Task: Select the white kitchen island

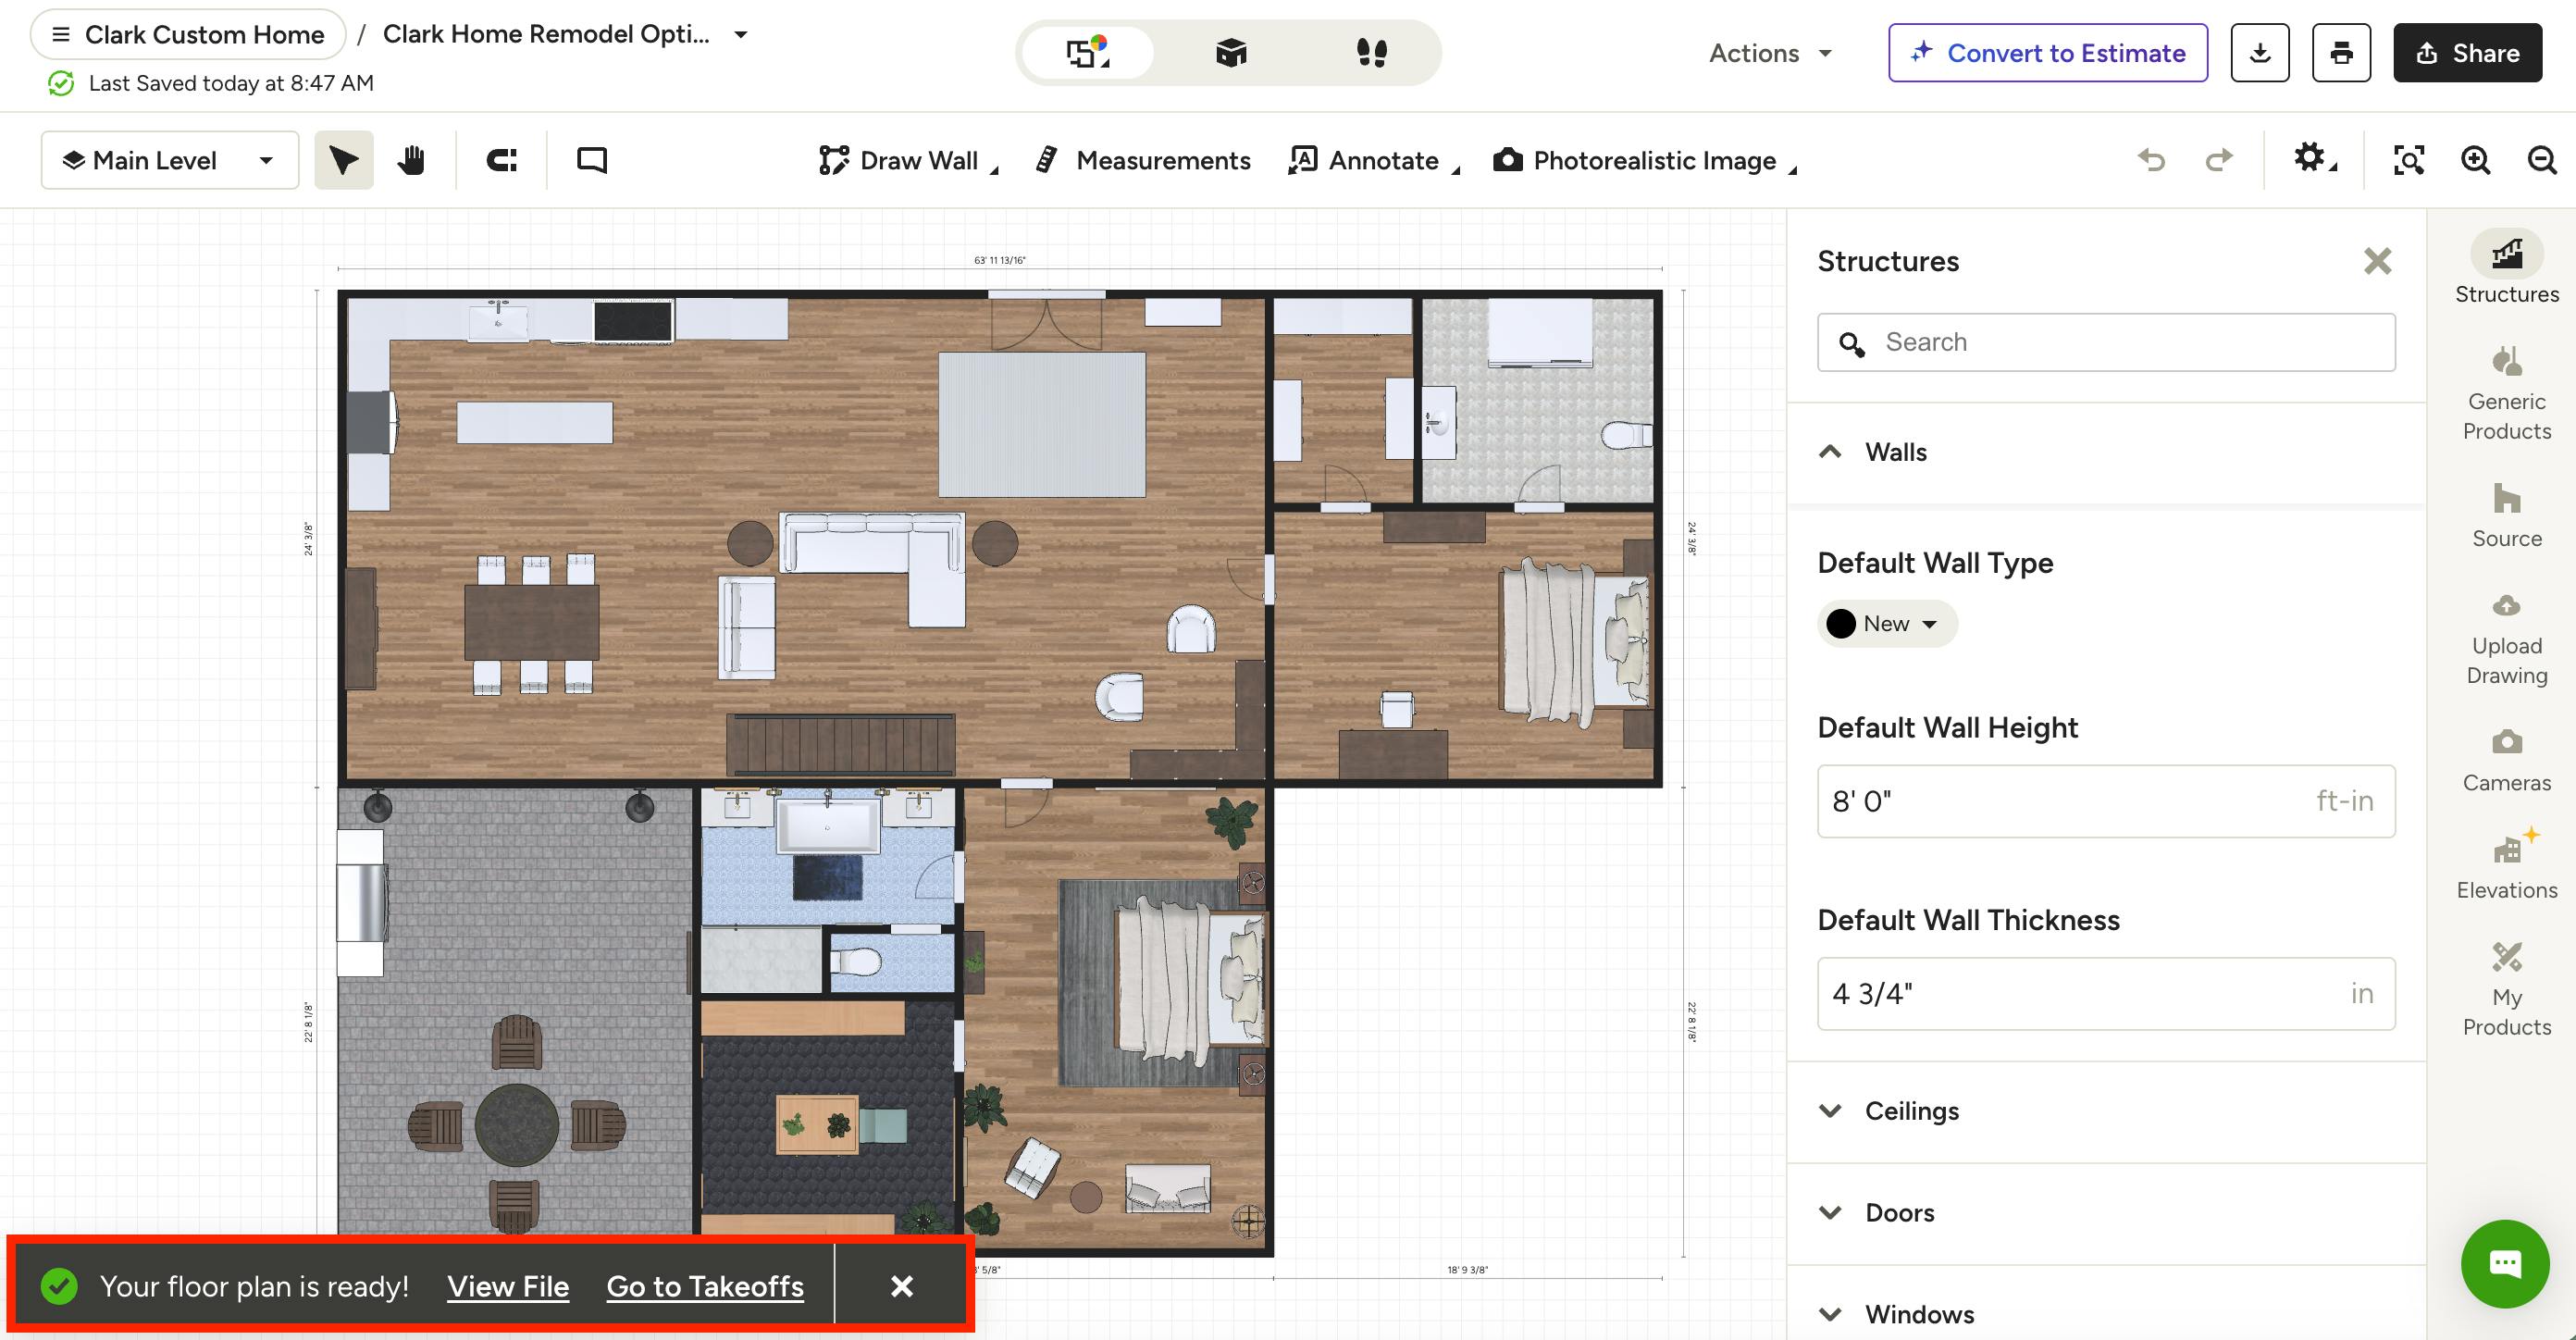Action: coord(534,422)
